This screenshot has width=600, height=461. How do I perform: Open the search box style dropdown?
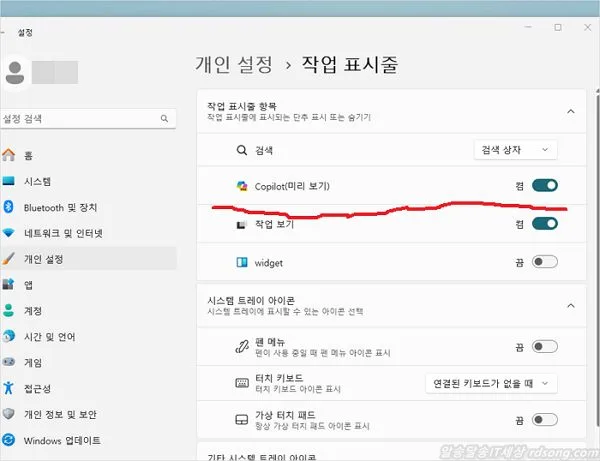[515, 149]
